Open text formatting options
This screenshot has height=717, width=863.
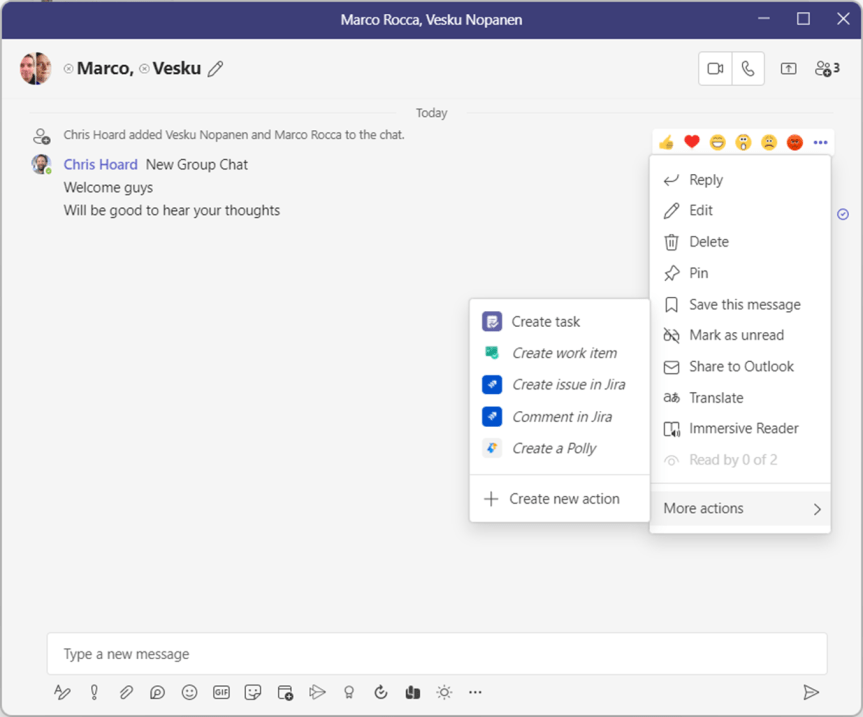click(x=62, y=692)
